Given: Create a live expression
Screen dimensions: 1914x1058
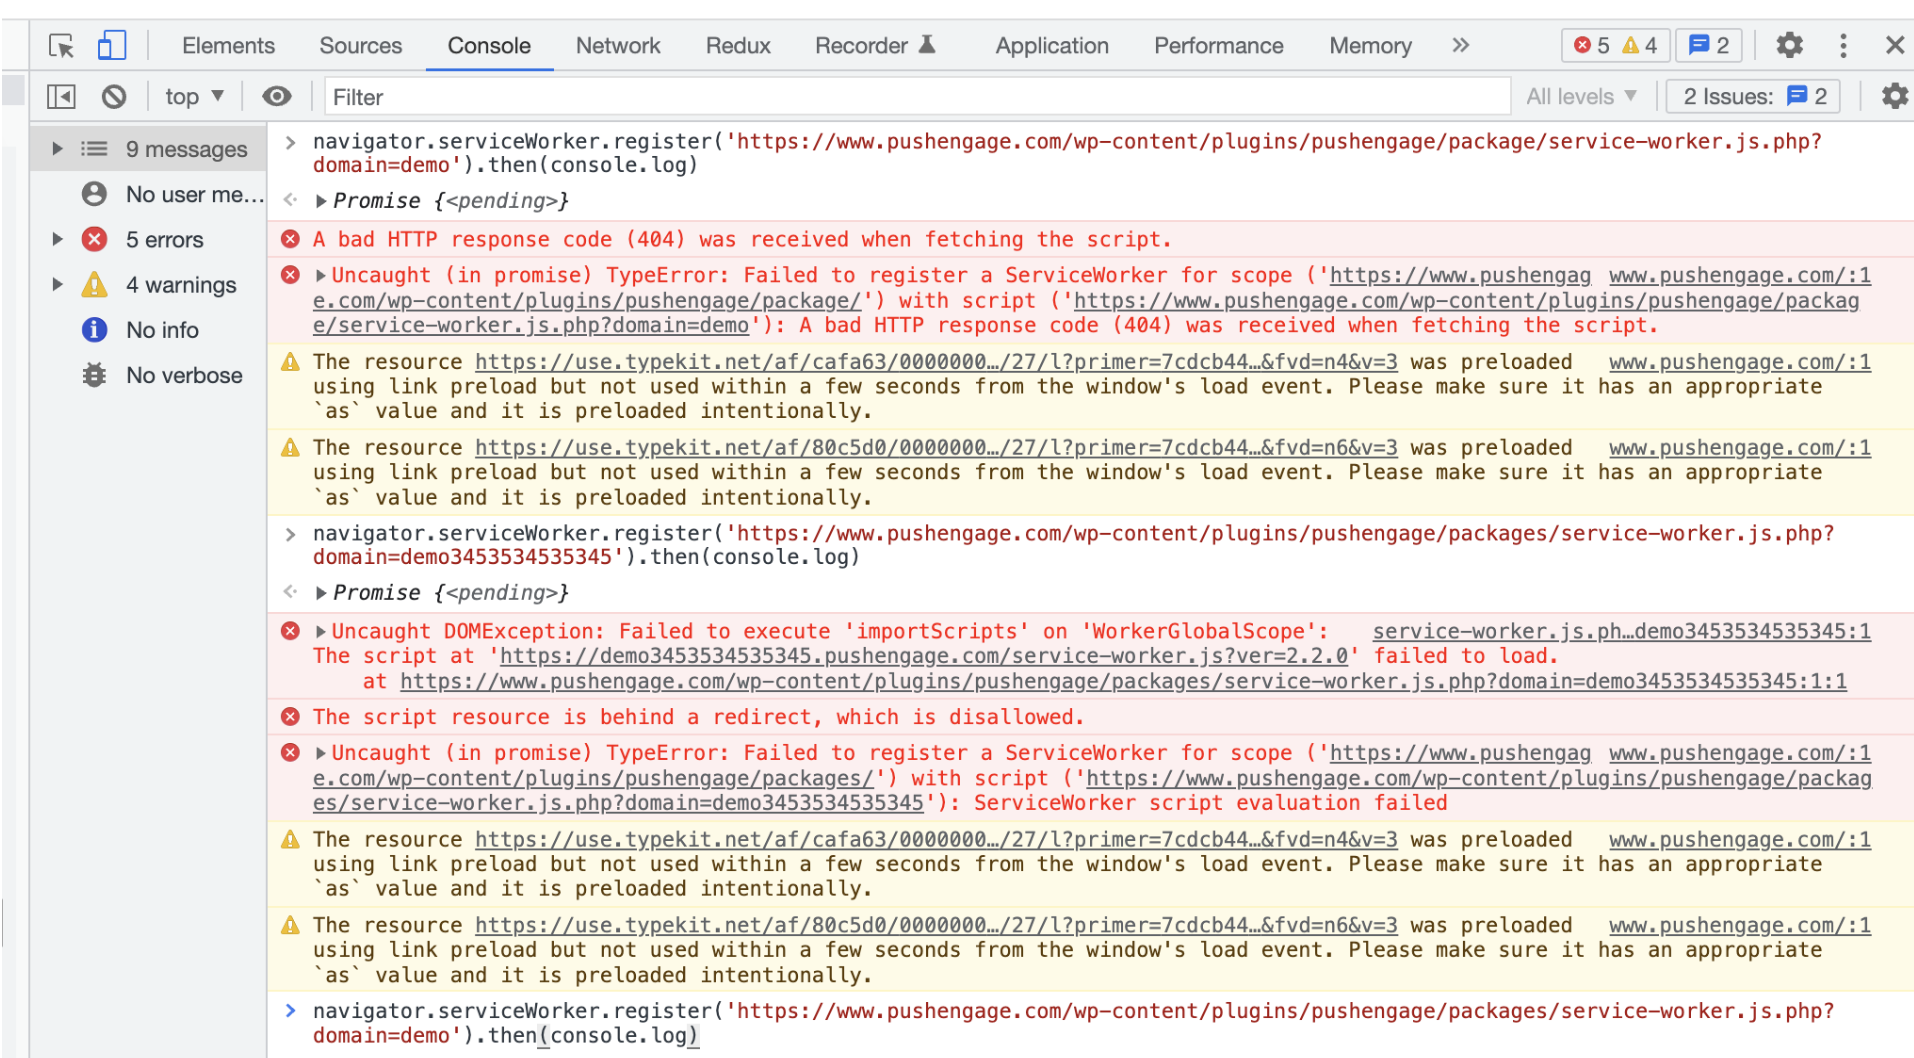Looking at the screenshot, I should (x=277, y=96).
